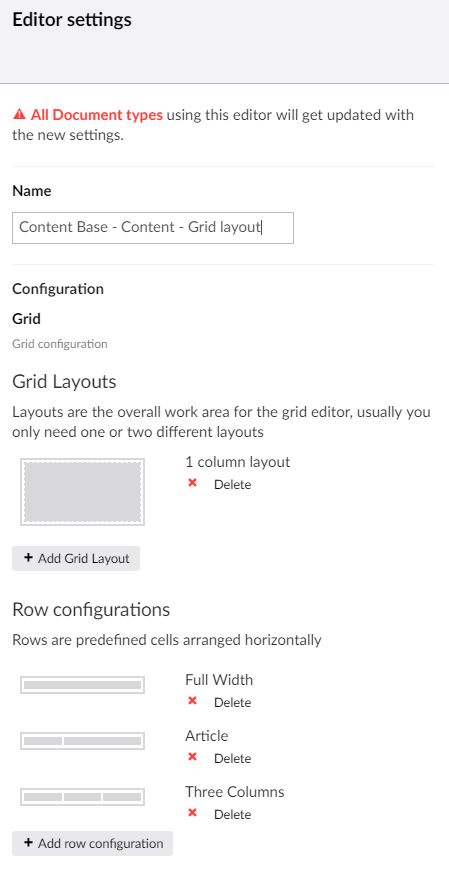Delete the 1 column layout
The height and width of the screenshot is (870, 449).
point(233,484)
